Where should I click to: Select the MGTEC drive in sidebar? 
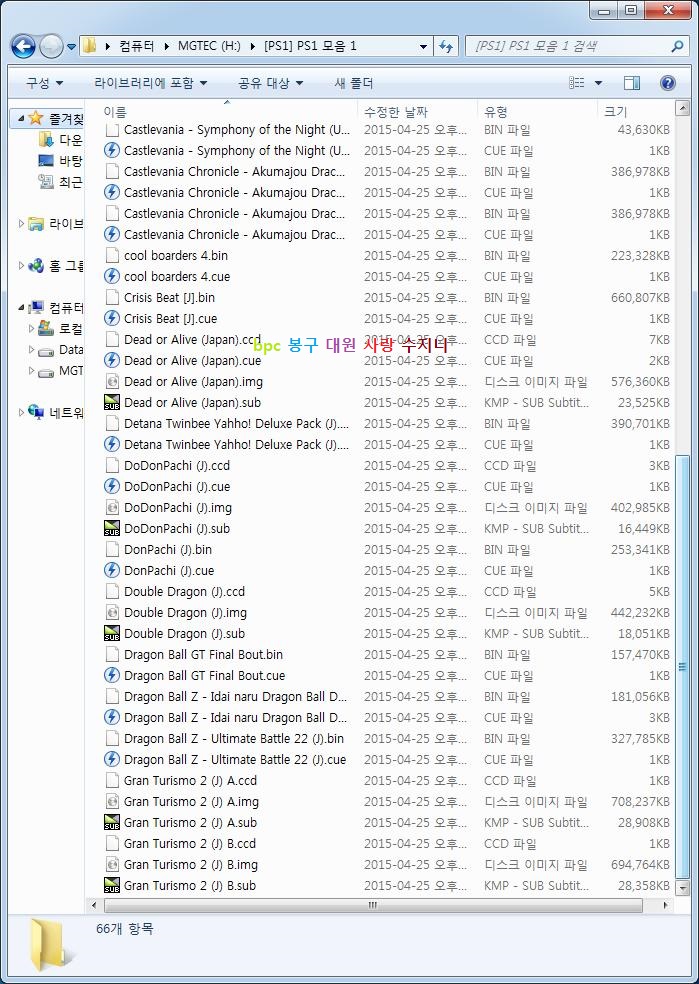point(60,371)
